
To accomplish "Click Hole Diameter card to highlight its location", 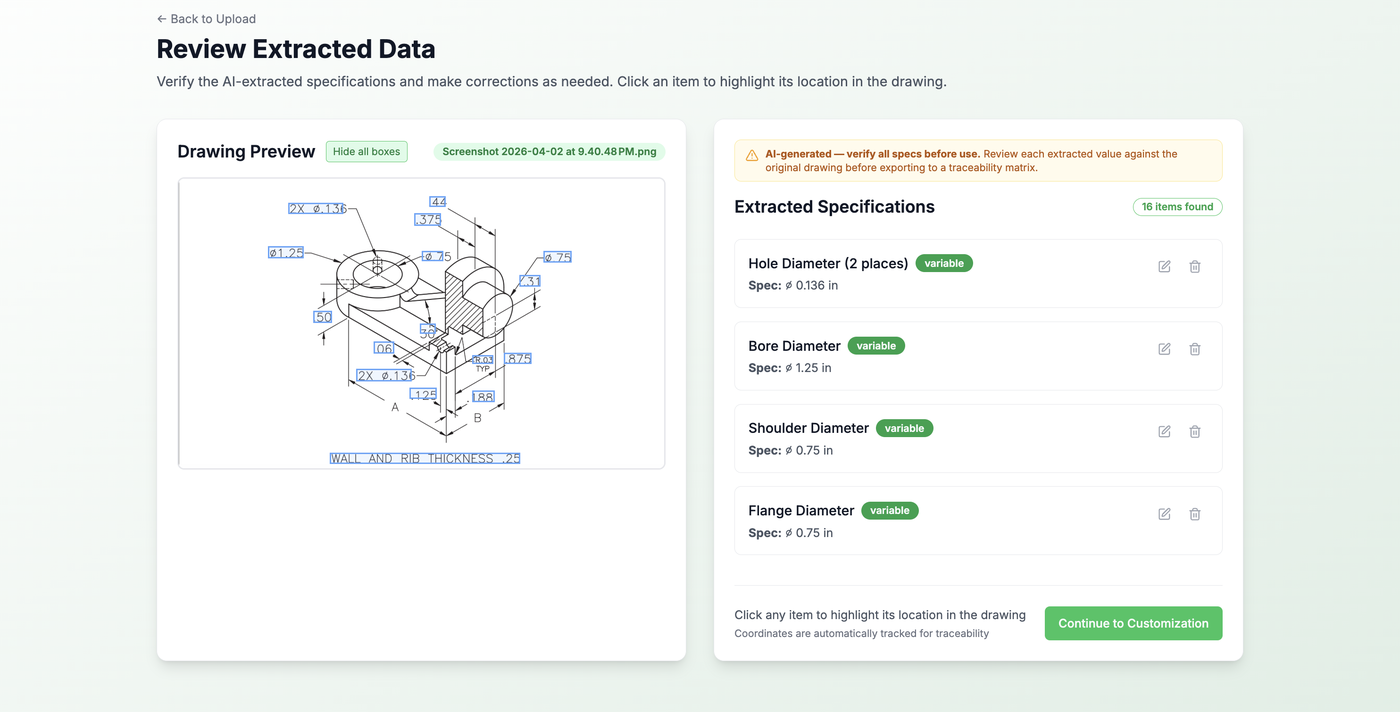I will tap(900, 273).
